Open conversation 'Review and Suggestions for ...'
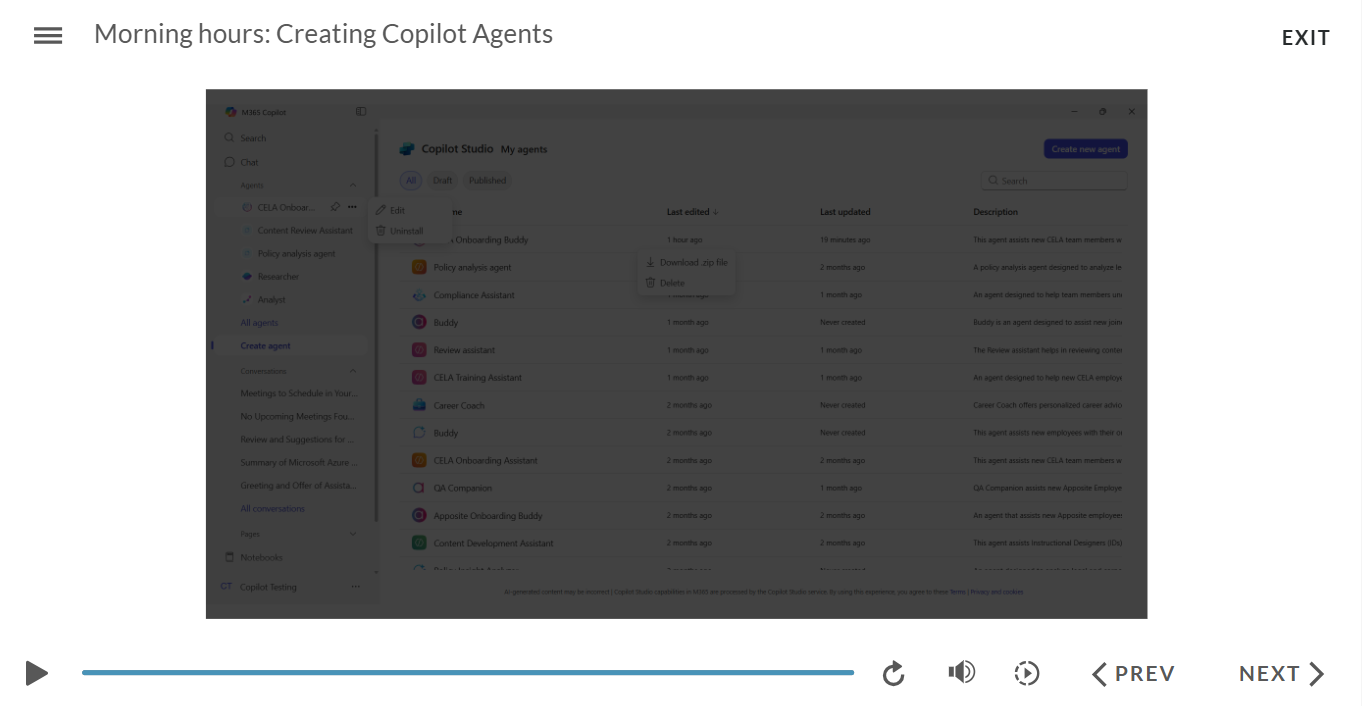Image resolution: width=1362 pixels, height=706 pixels. (x=298, y=440)
